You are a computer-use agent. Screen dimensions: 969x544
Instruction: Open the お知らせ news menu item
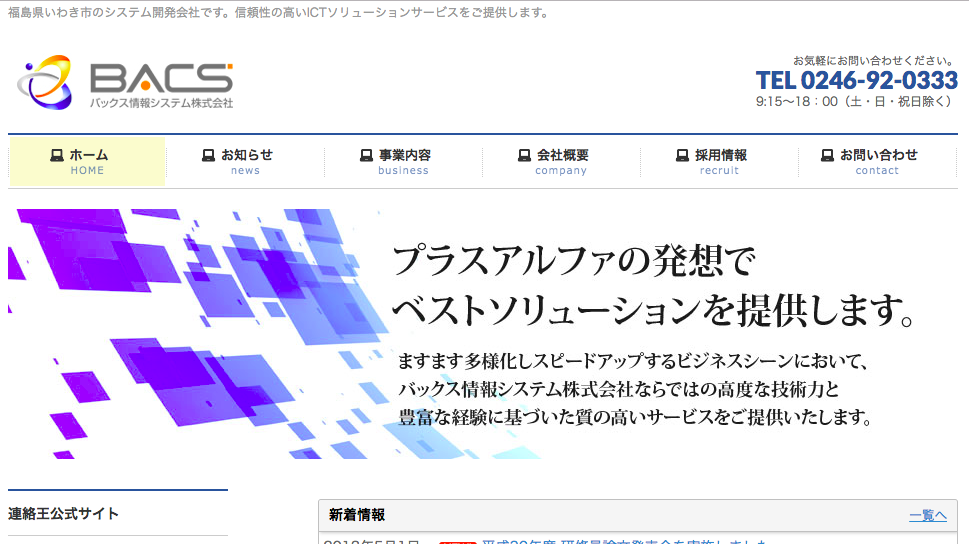click(245, 161)
